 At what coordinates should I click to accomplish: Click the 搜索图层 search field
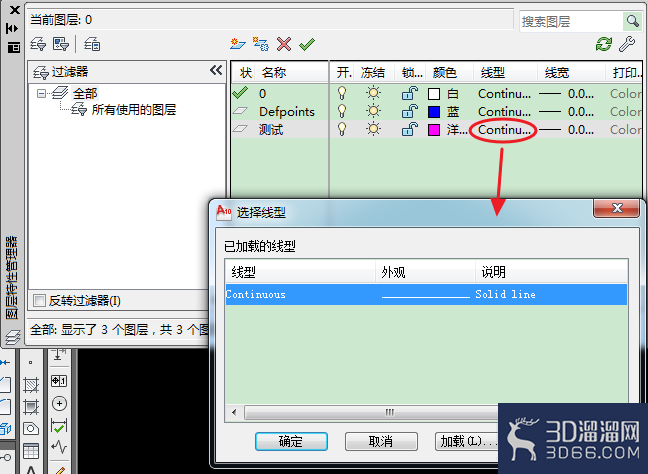[x=570, y=21]
